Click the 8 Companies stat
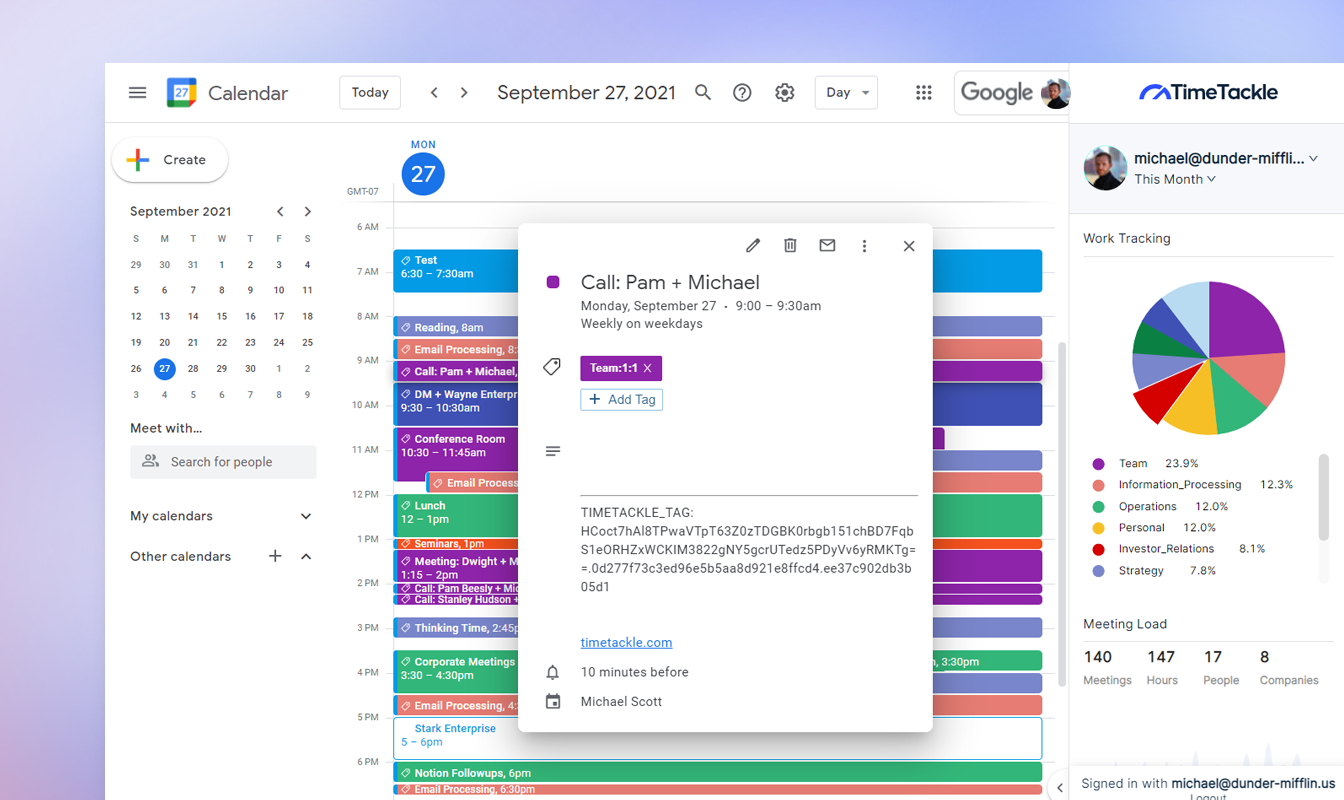 point(1289,668)
